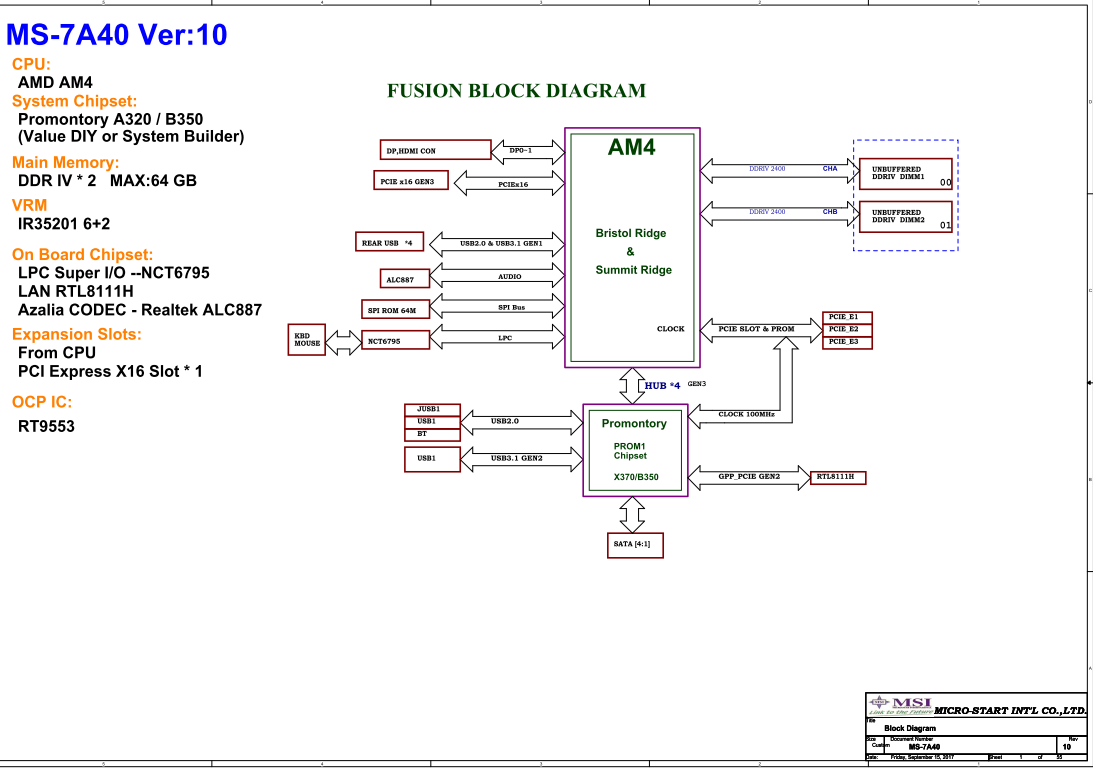Click the "HUB *4" label
Image resolution: width=1093 pixels, height=768 pixels.
click(x=662, y=385)
